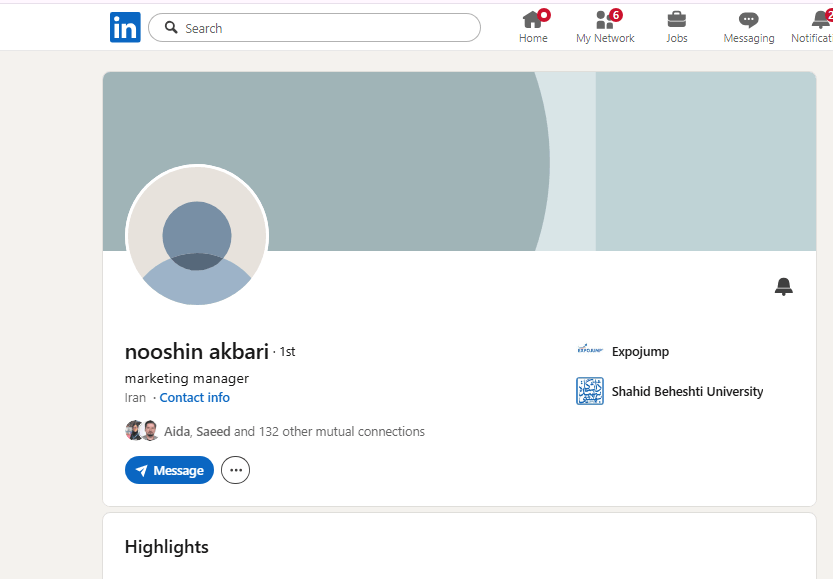Viewport: 833px width, 579px height.
Task: Click the search magnifier icon
Action: click(x=171, y=27)
